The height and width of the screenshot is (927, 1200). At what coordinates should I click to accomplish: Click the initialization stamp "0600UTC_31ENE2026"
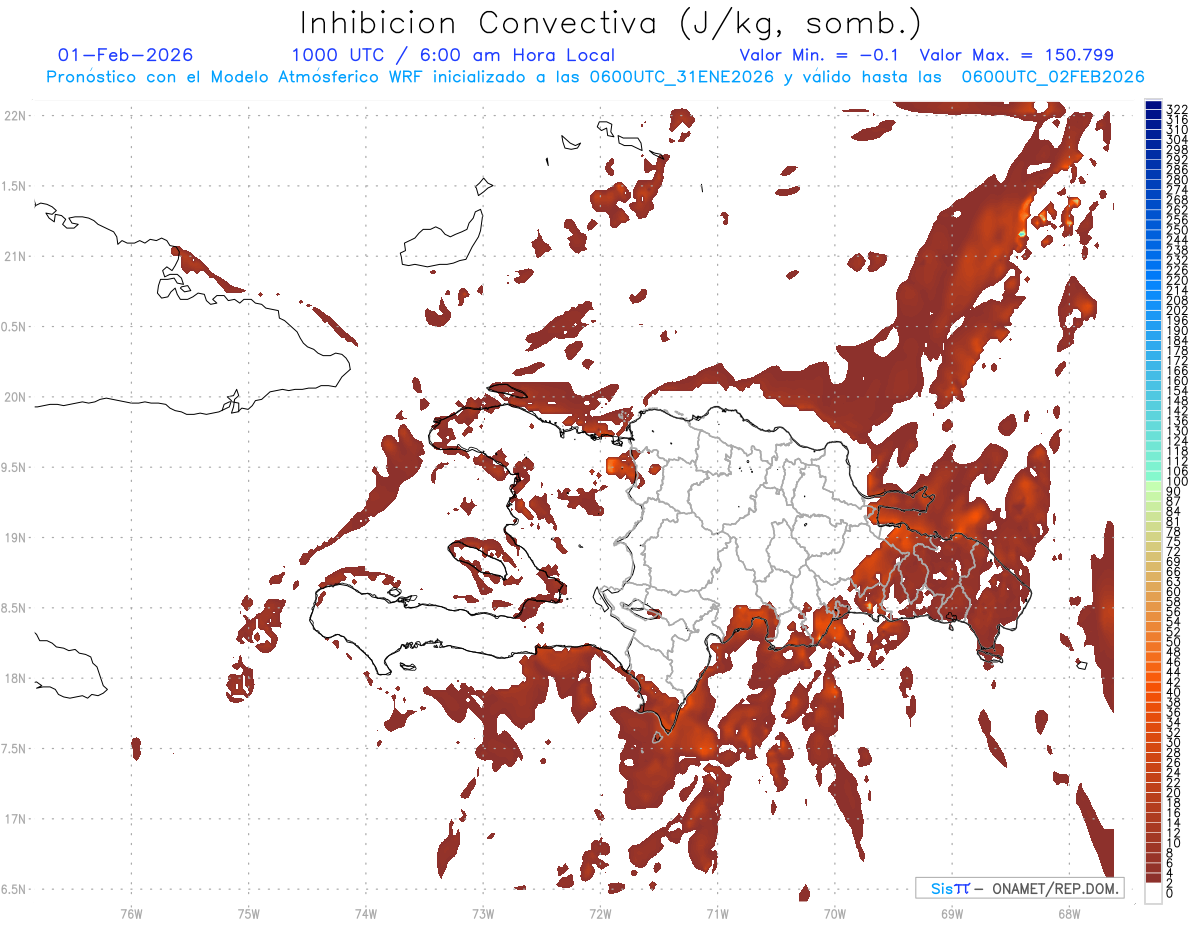point(681,77)
